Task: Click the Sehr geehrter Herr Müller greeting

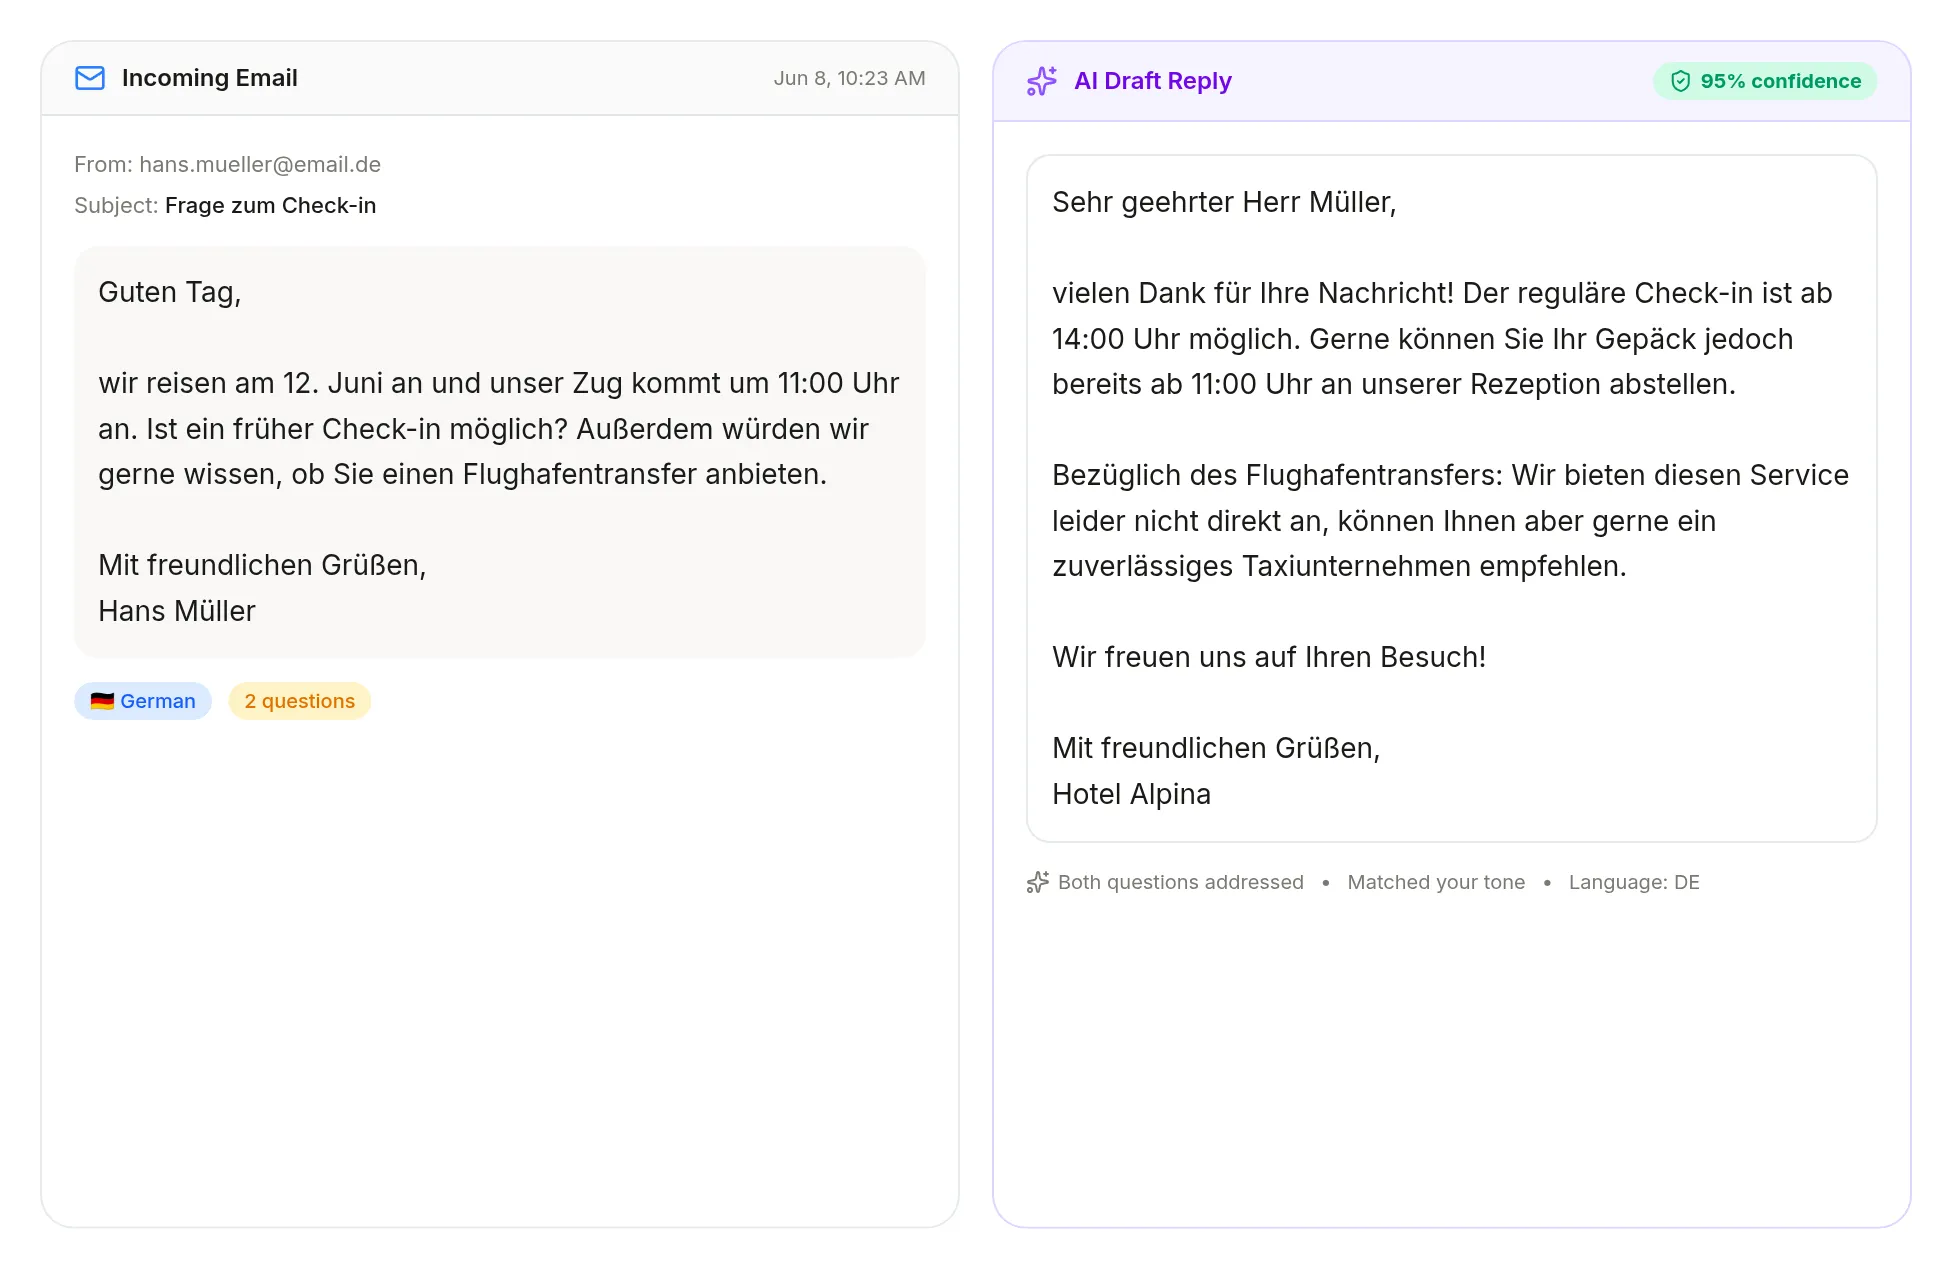Action: click(x=1224, y=202)
